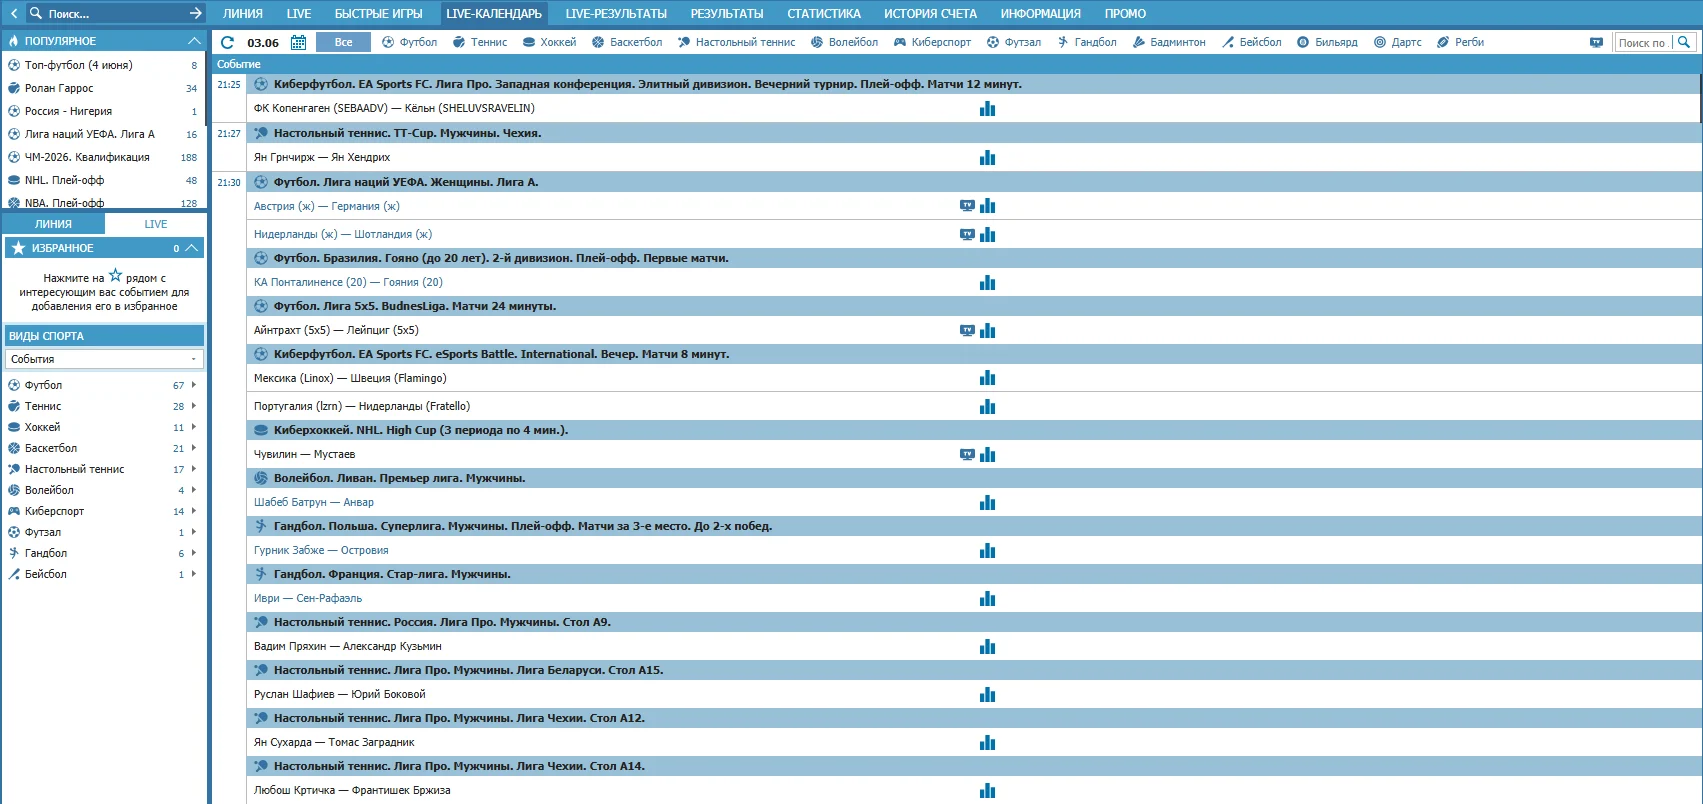Click TV broadcast icon for Австрия — Германия
1703x804 pixels.
tap(966, 206)
